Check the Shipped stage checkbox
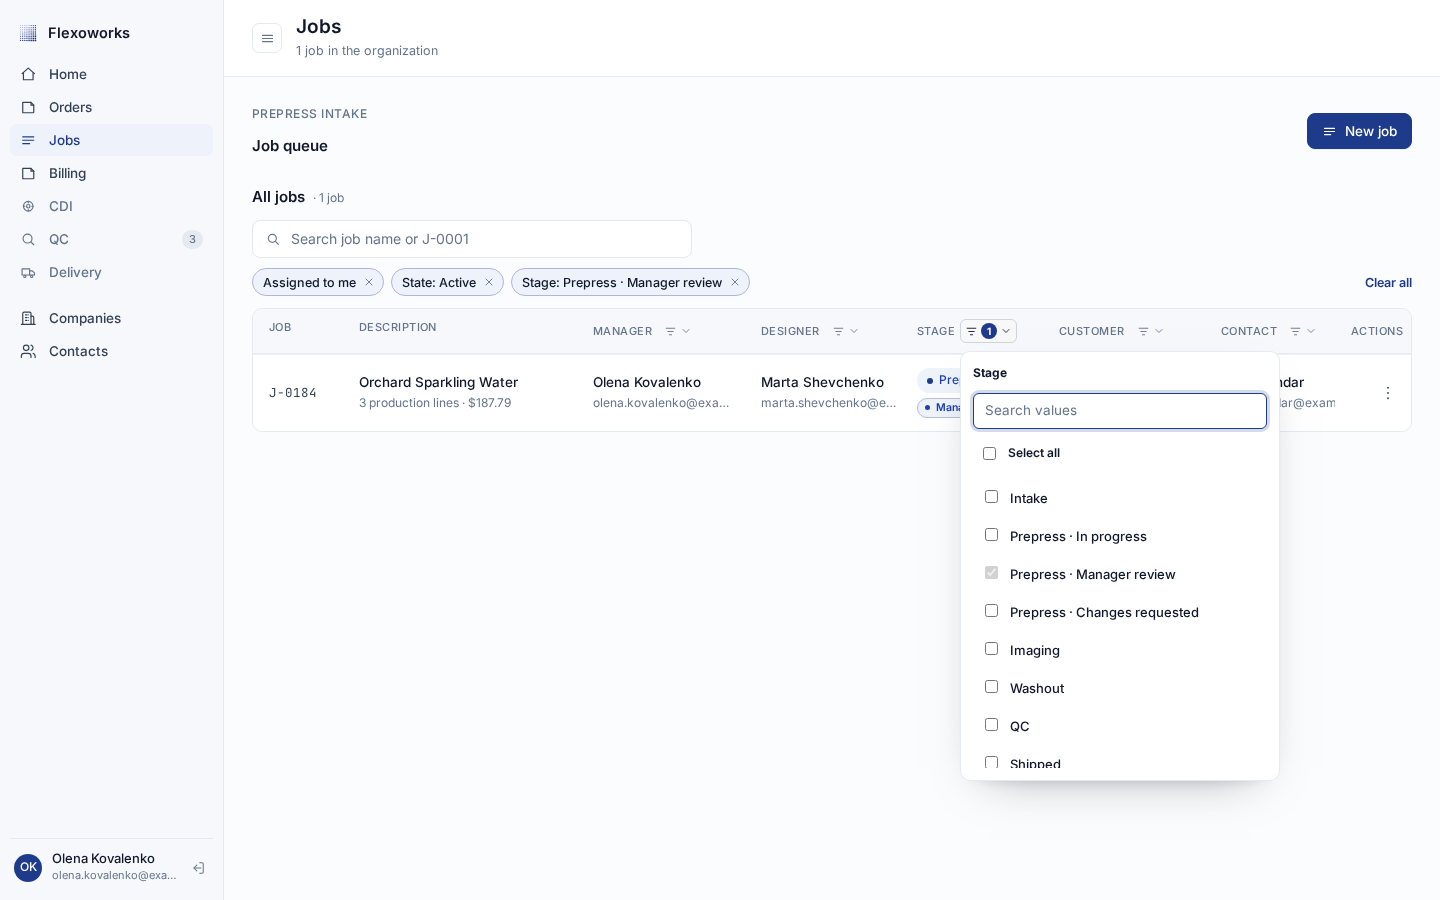 pyautogui.click(x=991, y=763)
